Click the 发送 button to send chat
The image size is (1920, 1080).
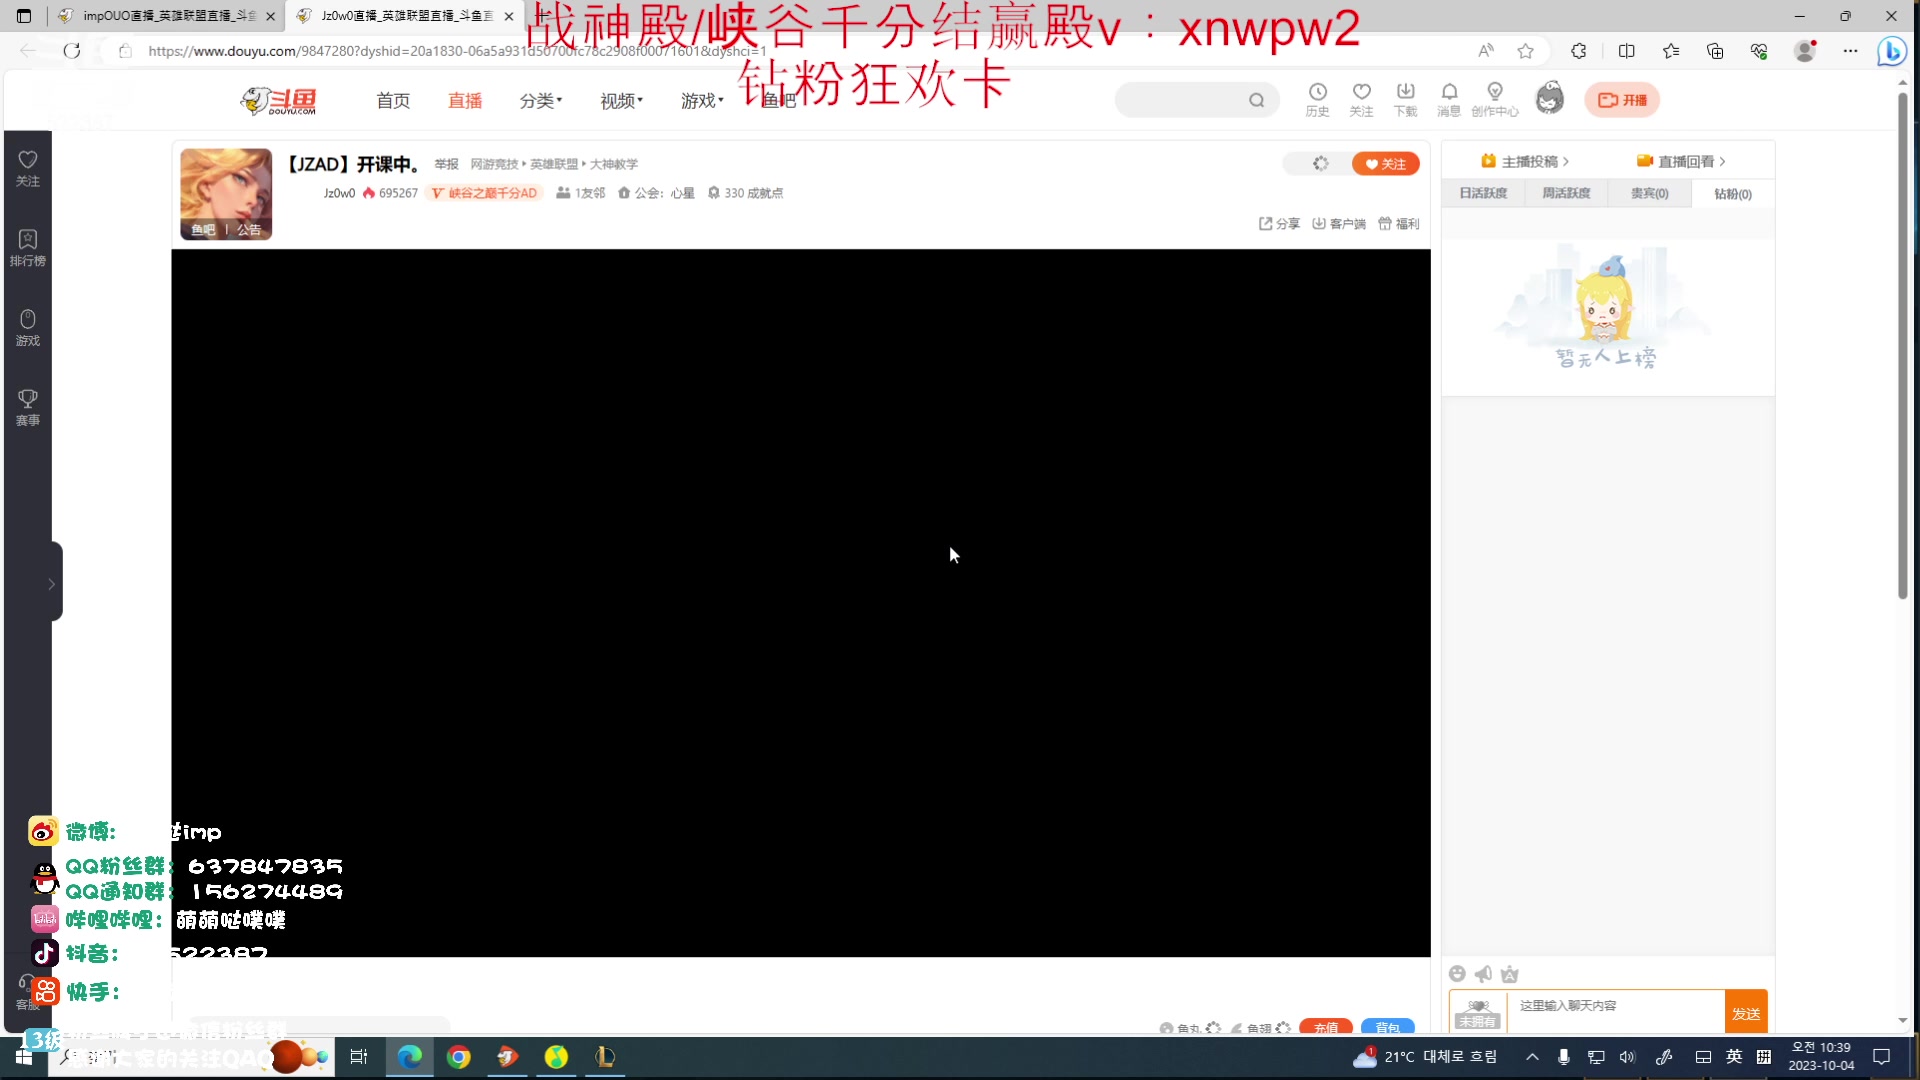[1746, 1011]
